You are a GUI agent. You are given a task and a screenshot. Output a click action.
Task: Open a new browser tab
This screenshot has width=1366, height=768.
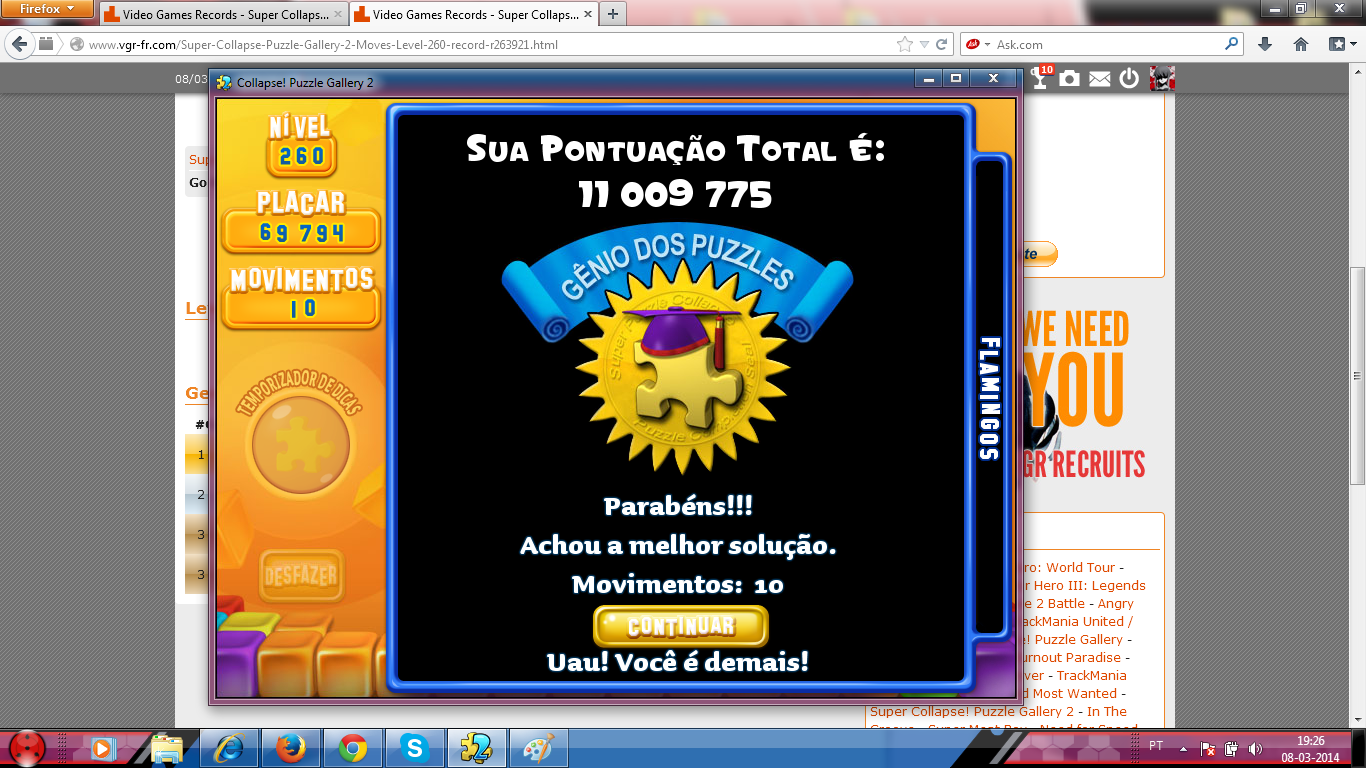pos(612,14)
